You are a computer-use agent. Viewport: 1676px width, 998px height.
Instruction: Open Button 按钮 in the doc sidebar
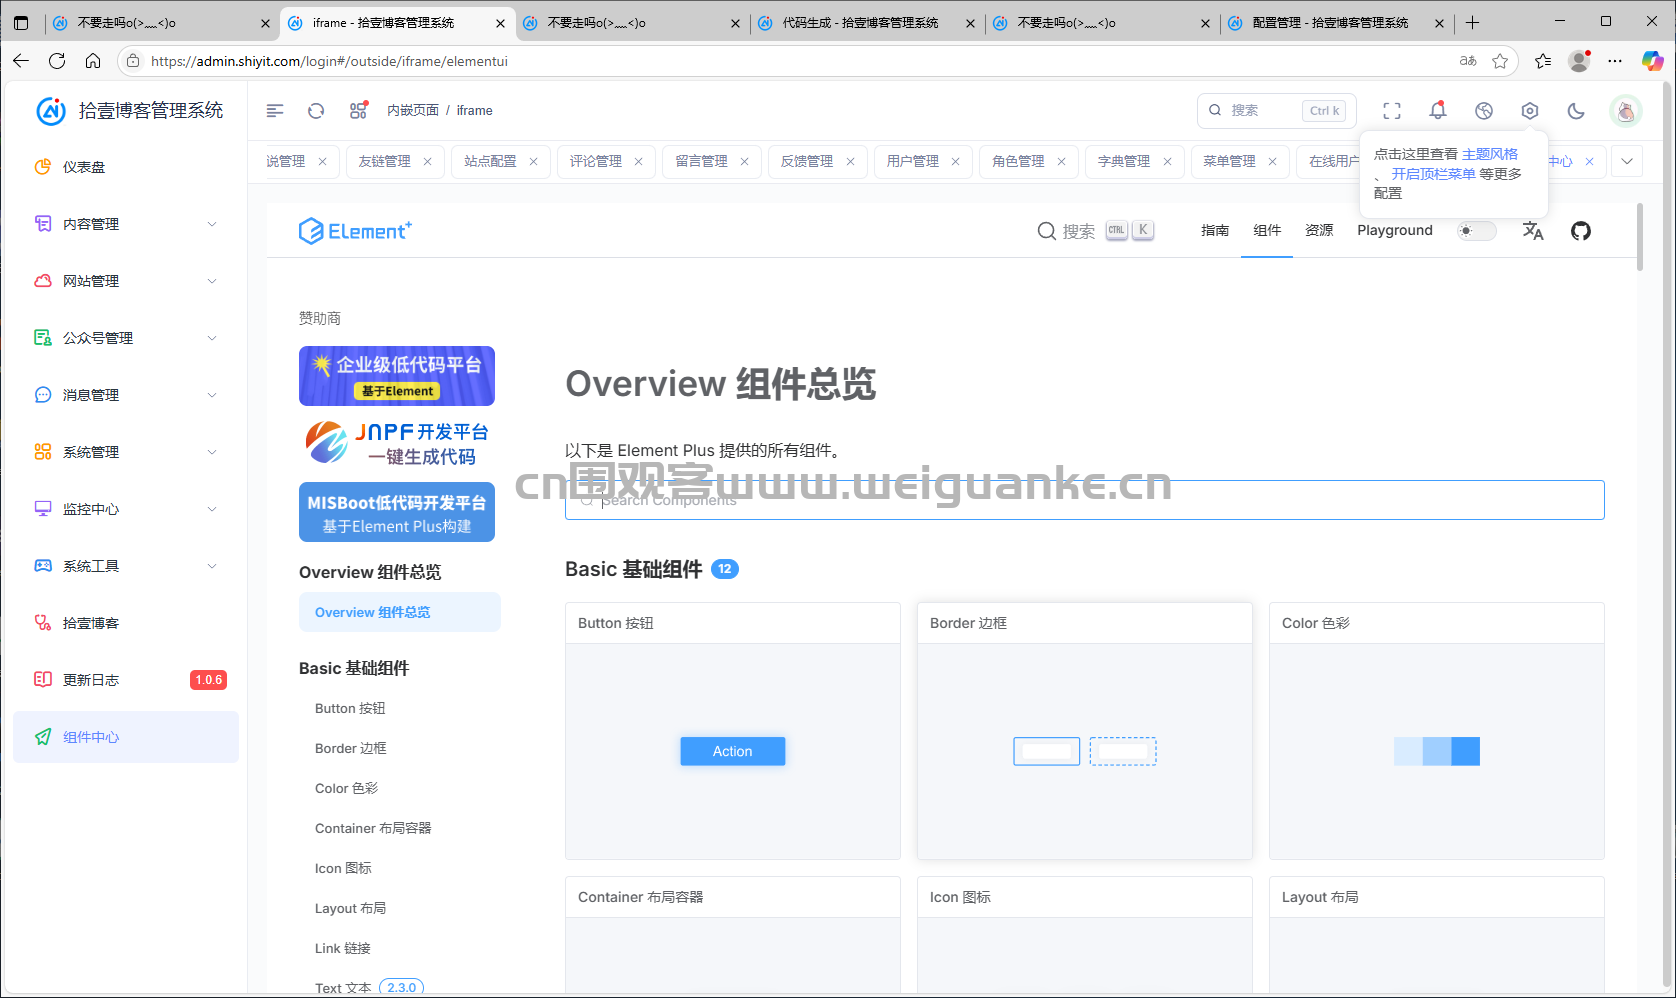click(350, 708)
